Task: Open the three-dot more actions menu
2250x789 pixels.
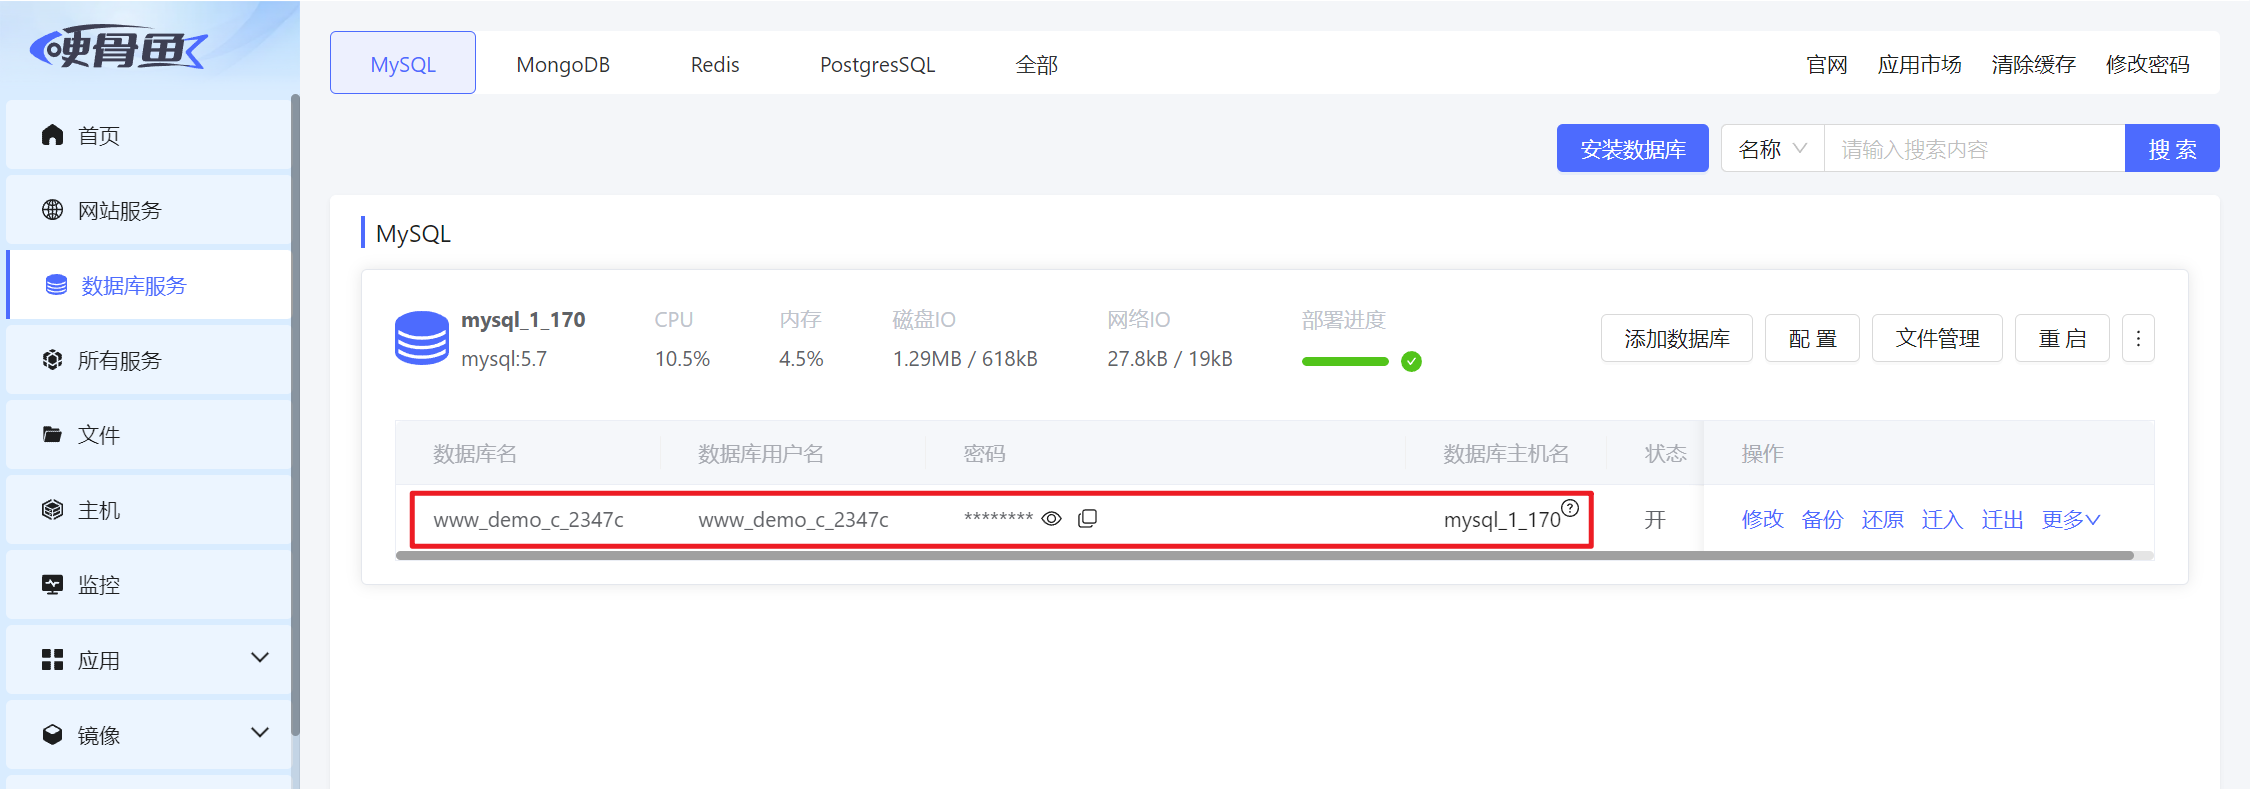Action: pyautogui.click(x=2138, y=338)
